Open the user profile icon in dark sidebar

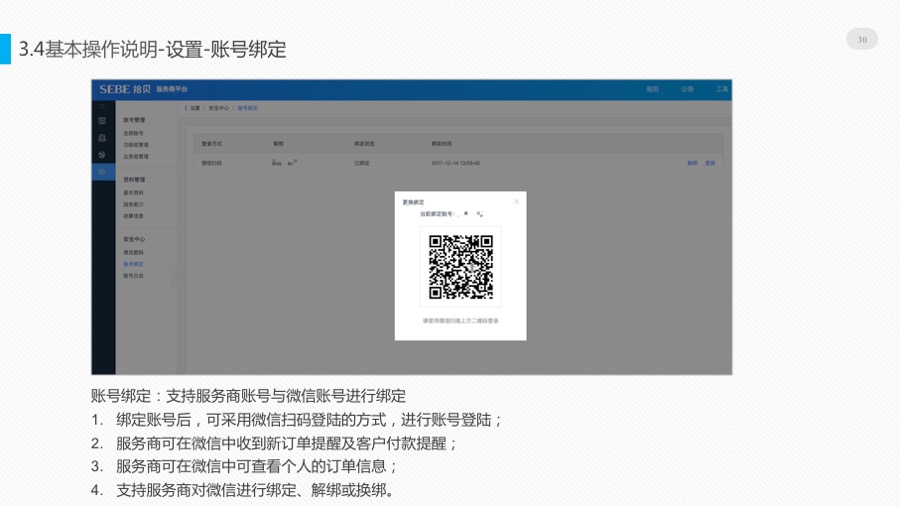pos(102,138)
